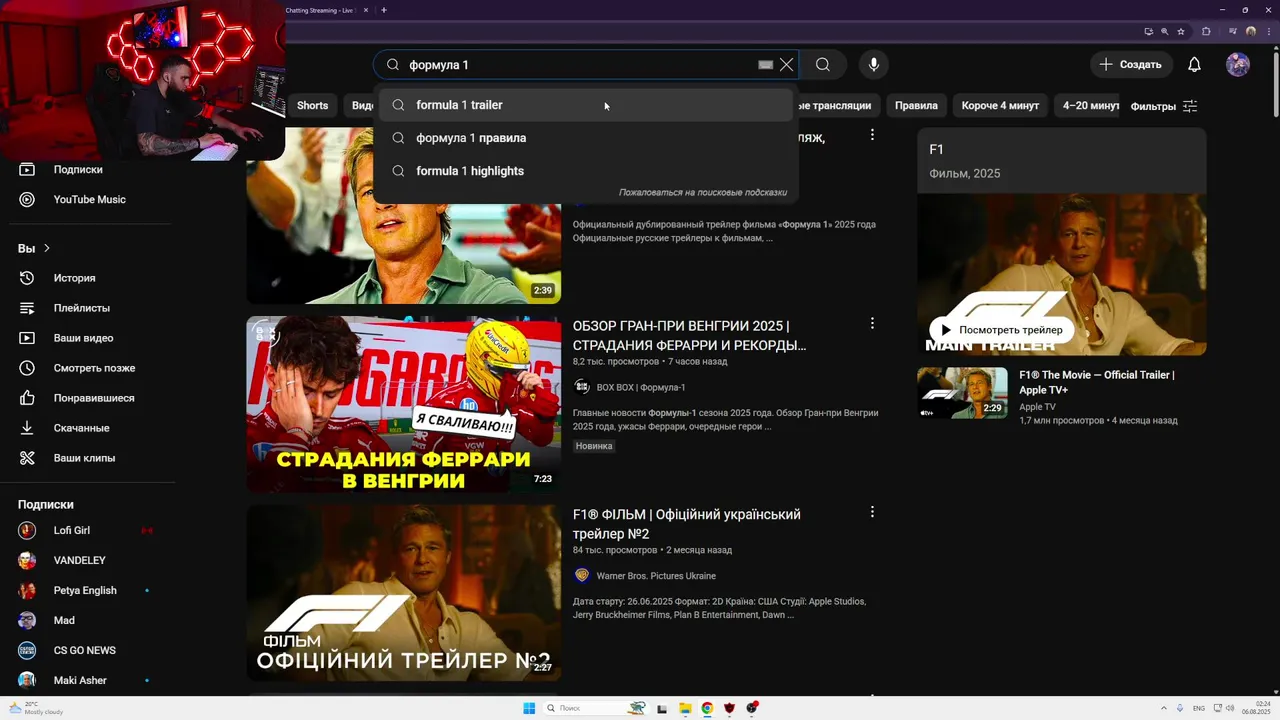
Task: Open Warner Bros. Pictures Ukraine channel
Action: point(656,576)
